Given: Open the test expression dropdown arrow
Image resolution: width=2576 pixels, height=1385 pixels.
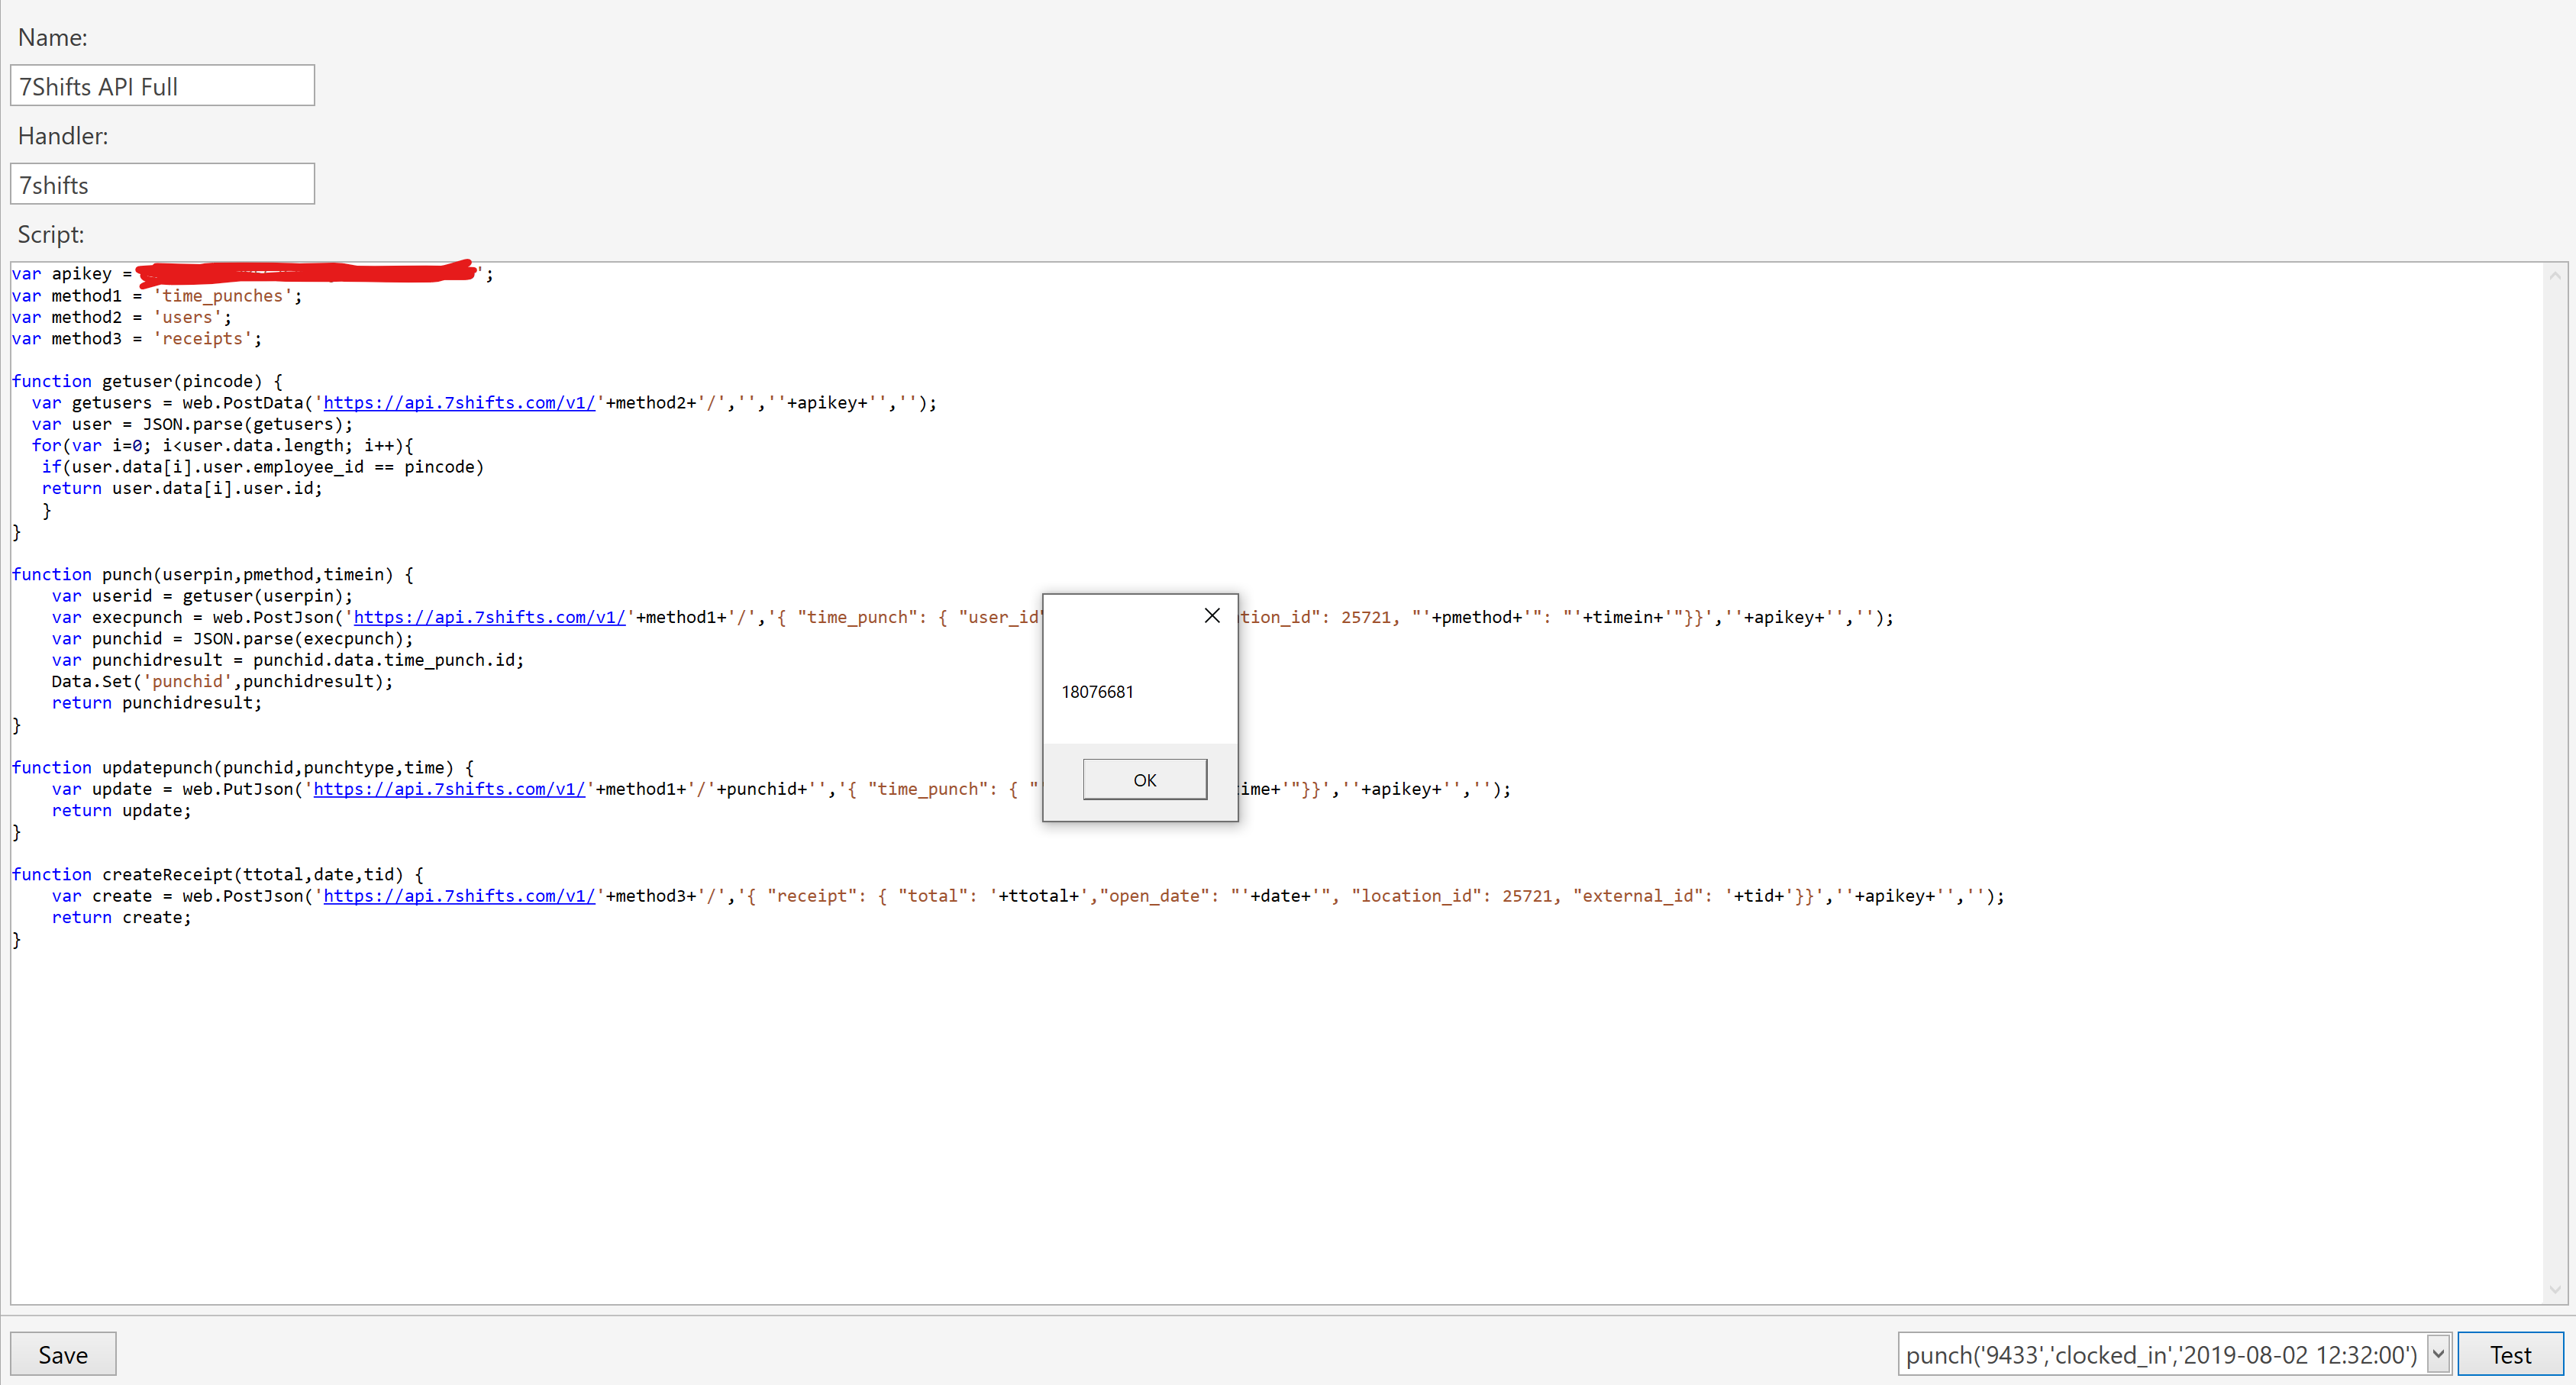Looking at the screenshot, I should [x=2438, y=1354].
